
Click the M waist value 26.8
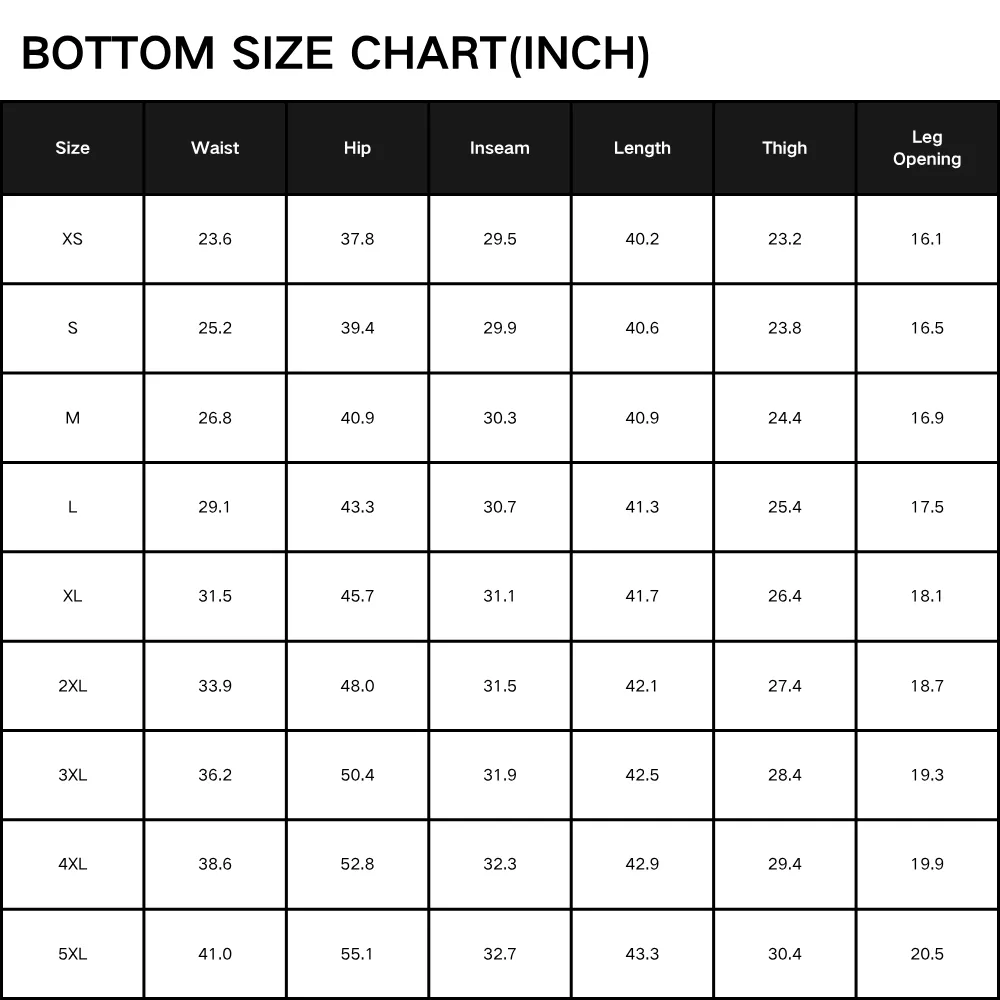pos(215,418)
